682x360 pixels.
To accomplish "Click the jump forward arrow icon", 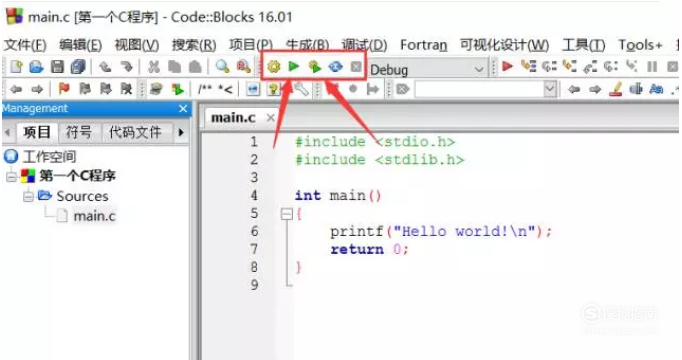I will [37, 89].
